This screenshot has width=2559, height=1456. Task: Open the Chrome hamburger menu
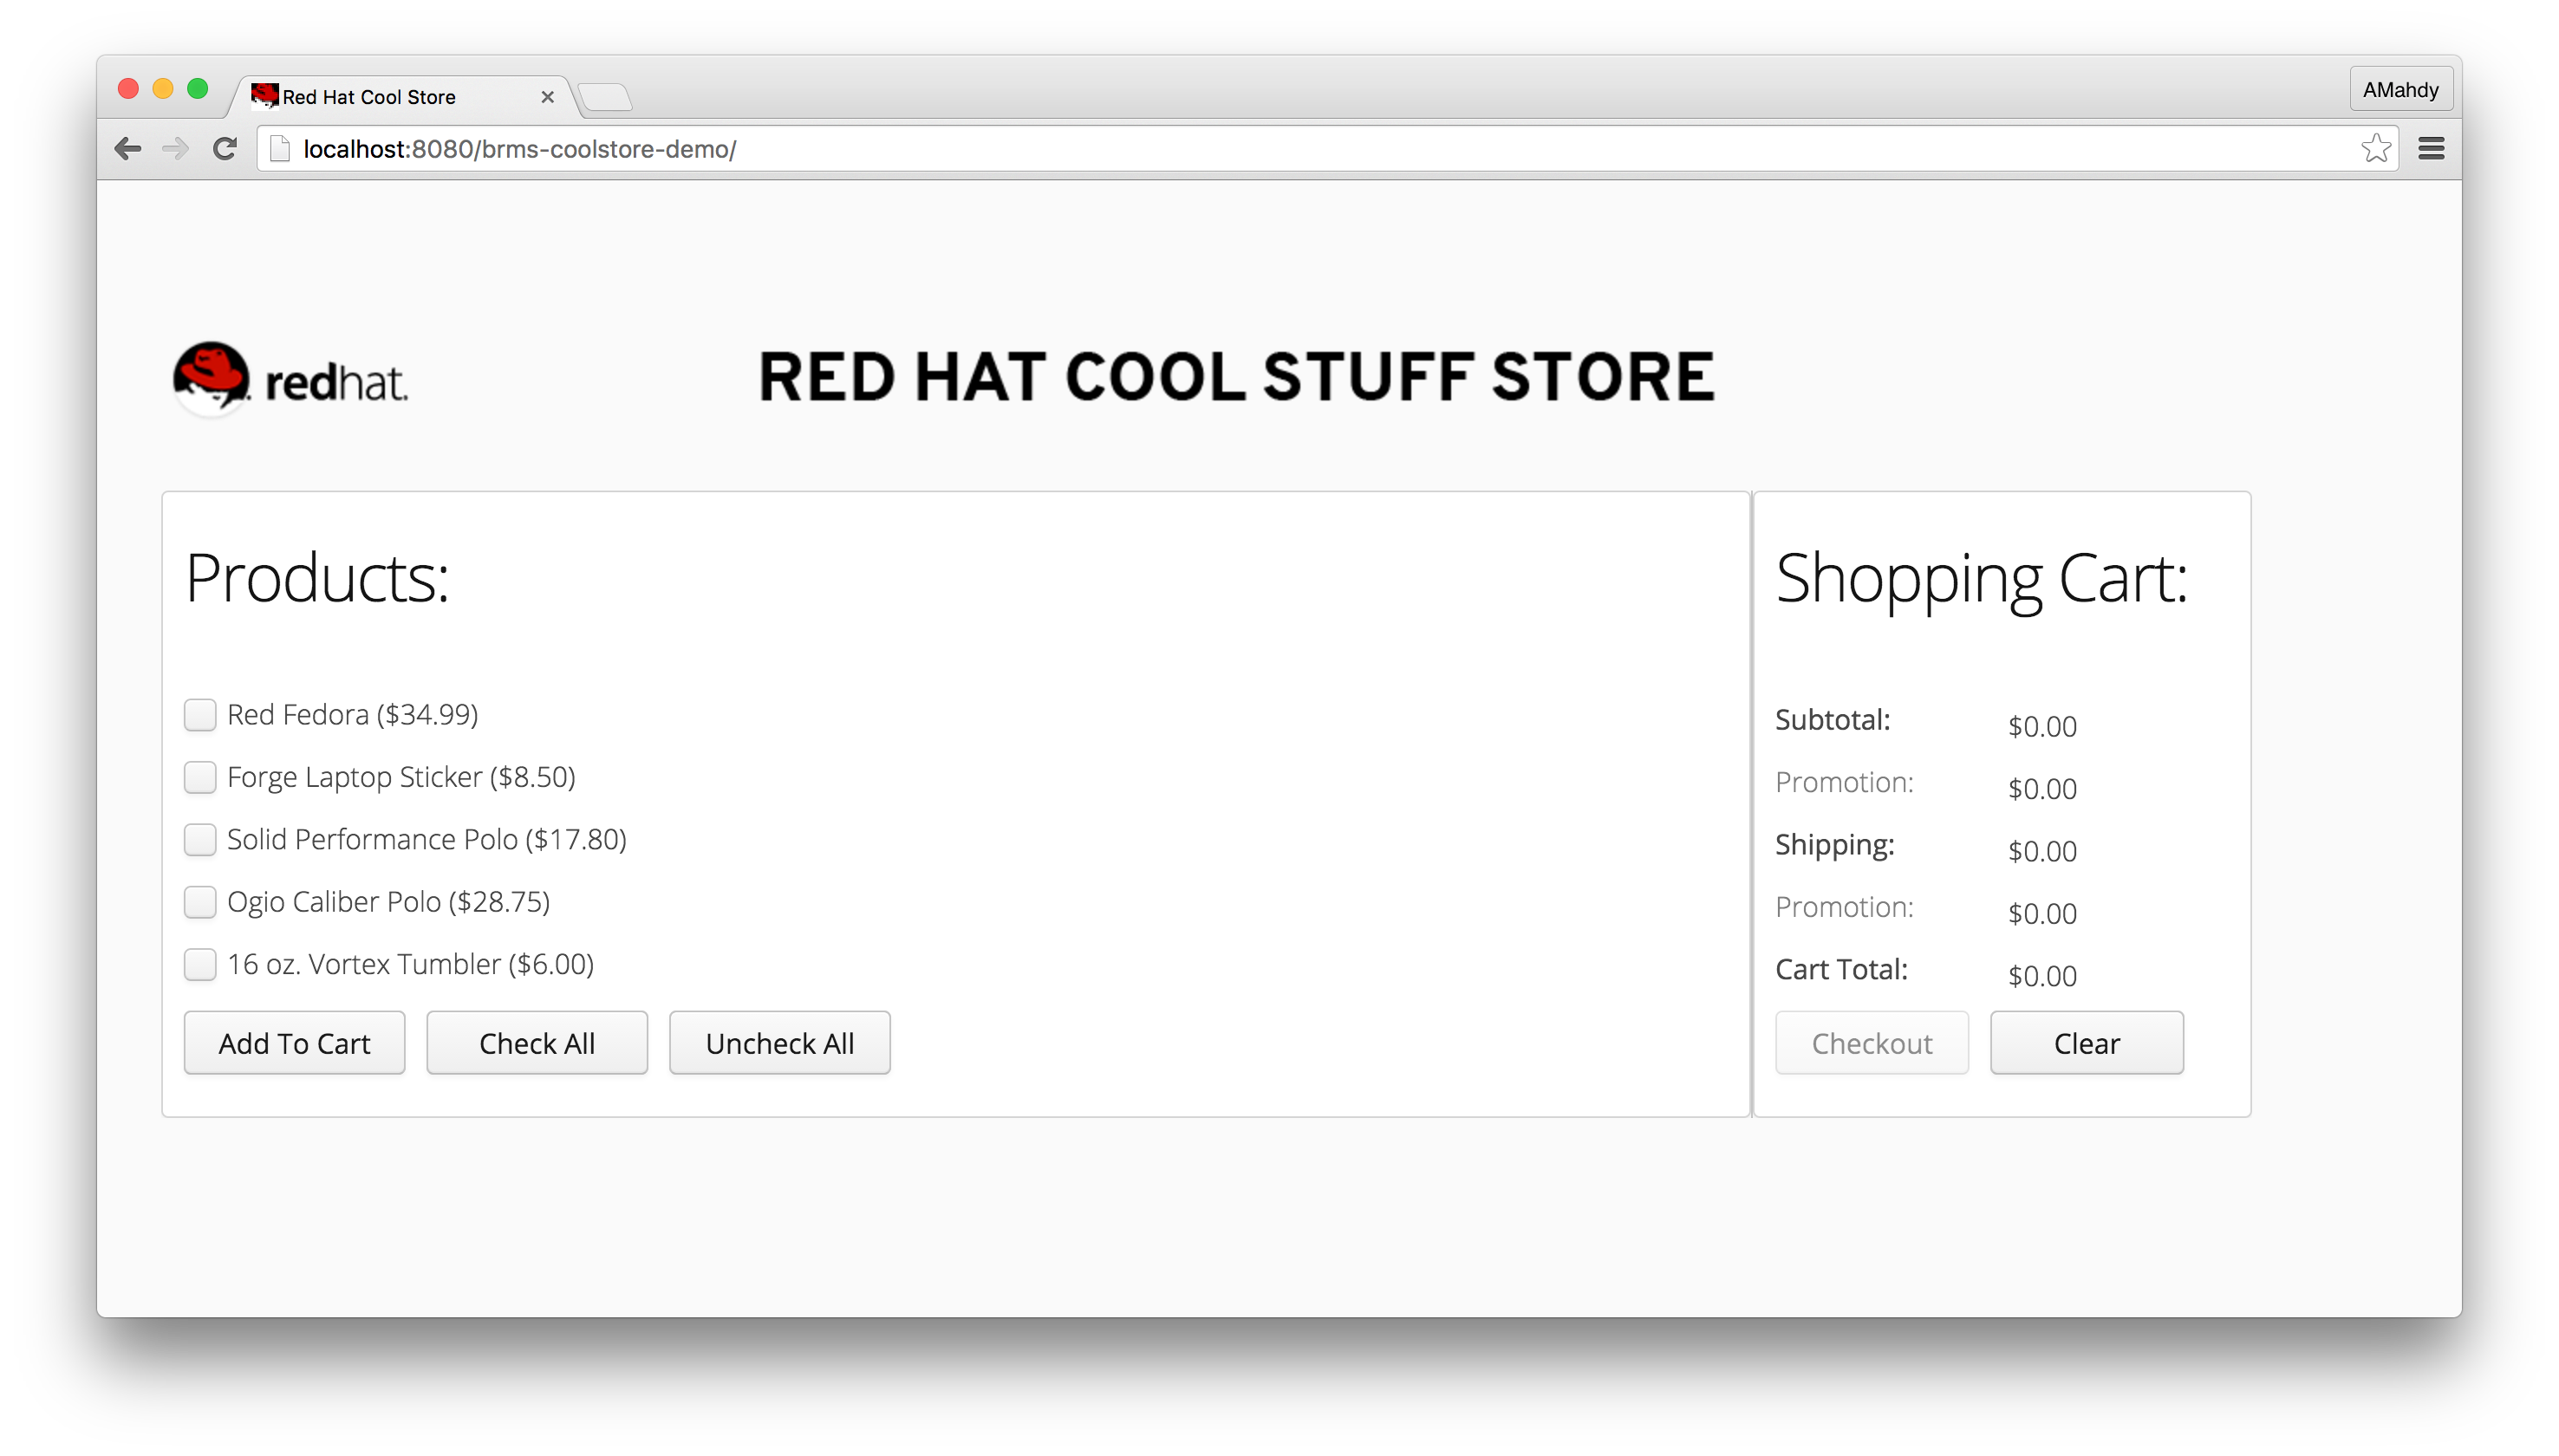click(2431, 149)
